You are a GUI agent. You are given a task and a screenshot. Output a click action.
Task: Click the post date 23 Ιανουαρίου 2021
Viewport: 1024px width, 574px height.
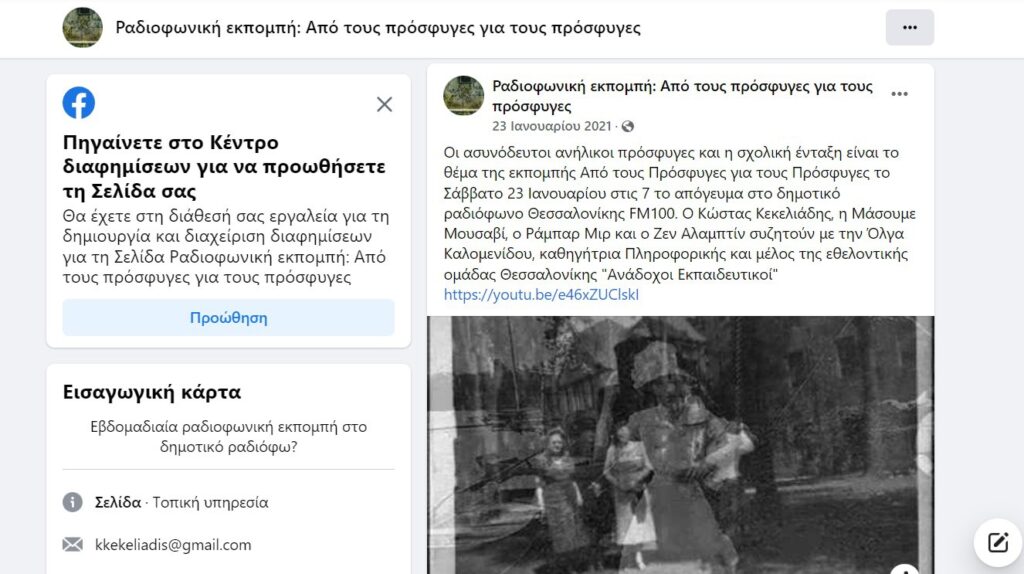point(552,126)
